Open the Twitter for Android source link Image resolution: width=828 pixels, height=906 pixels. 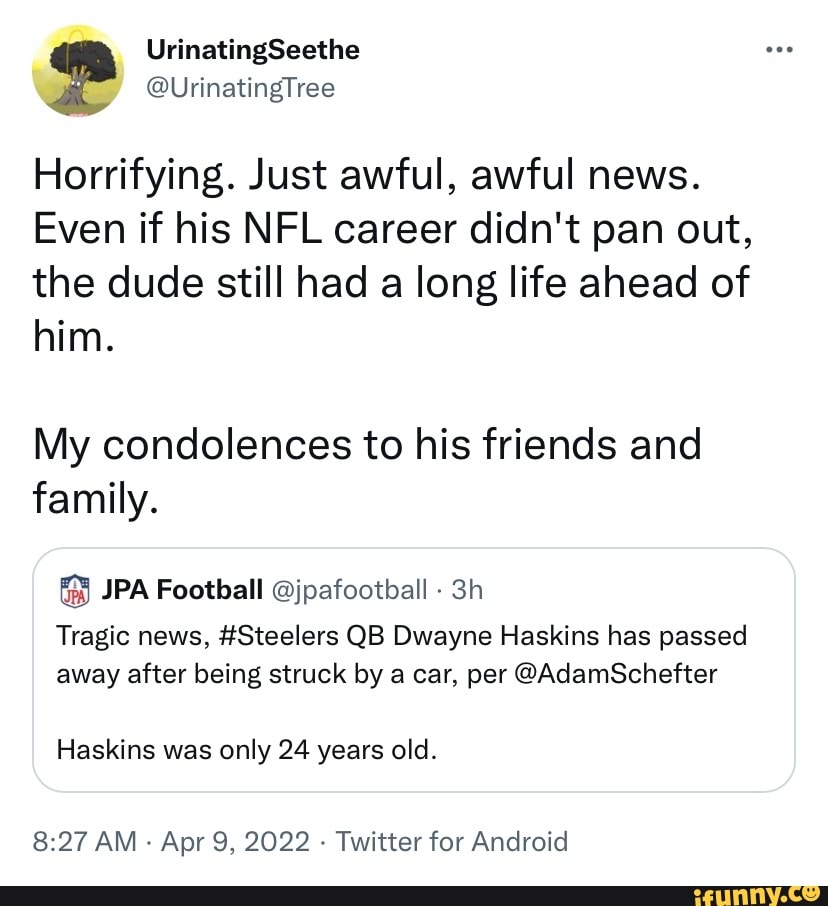pos(452,841)
